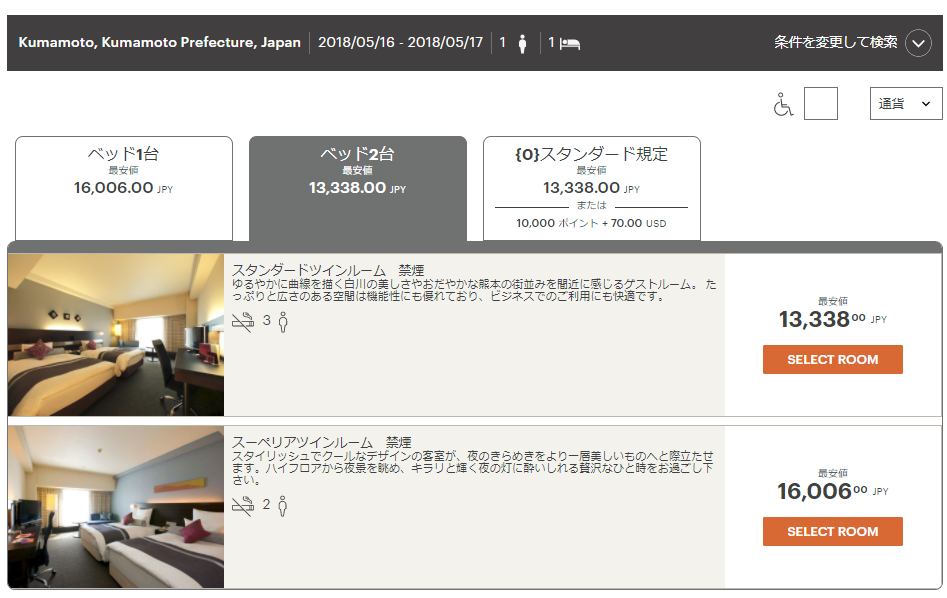The width and height of the screenshot is (947, 598).
Task: Click the 2-guest occupancy person icon
Action: pyautogui.click(x=283, y=505)
